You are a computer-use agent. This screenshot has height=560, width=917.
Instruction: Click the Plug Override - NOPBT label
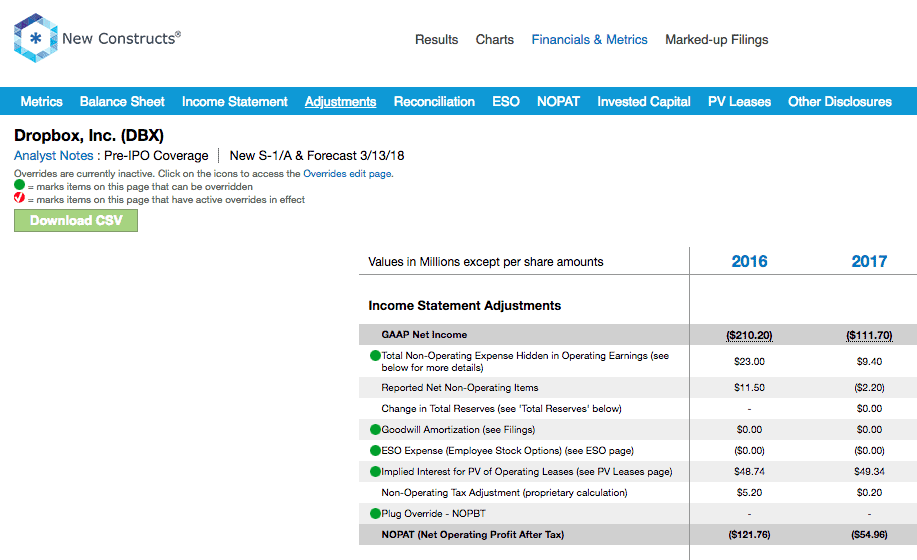(x=433, y=514)
